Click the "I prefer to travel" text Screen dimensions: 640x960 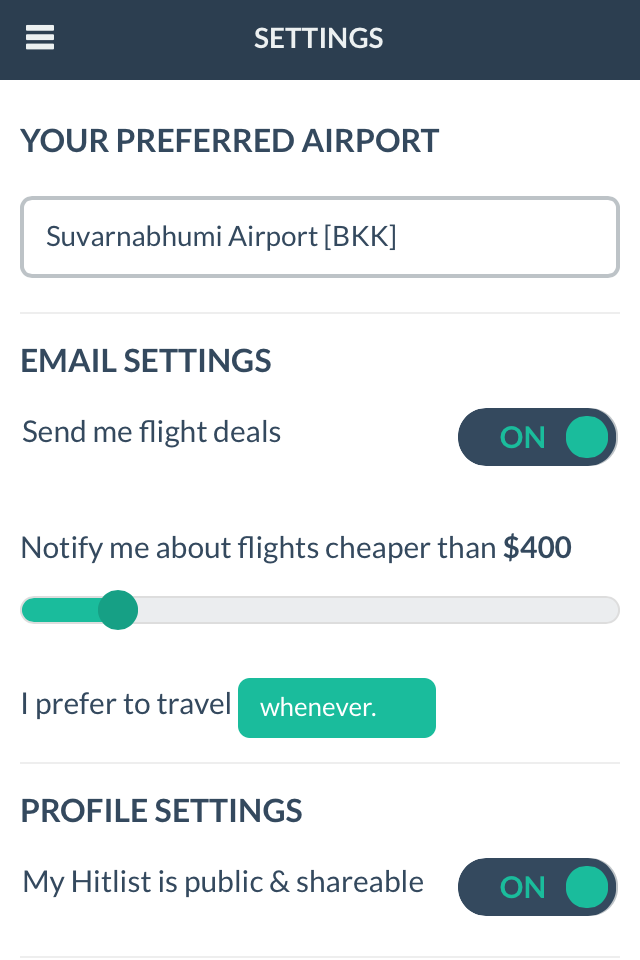tap(126, 704)
